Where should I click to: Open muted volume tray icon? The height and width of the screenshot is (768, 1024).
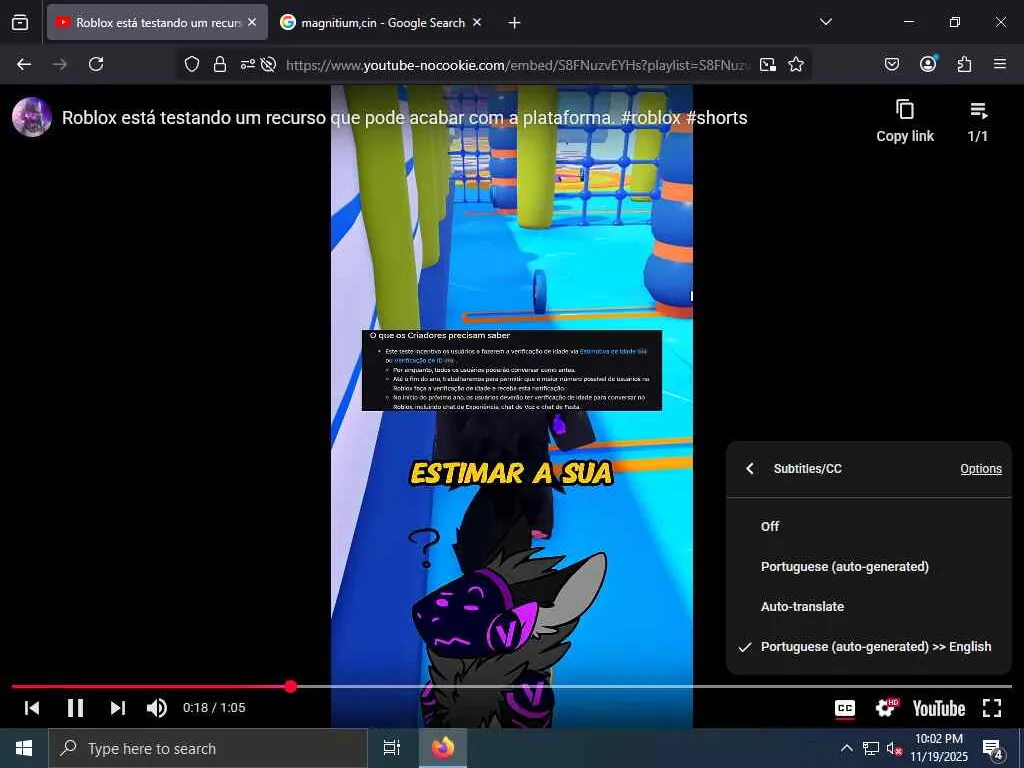[894, 749]
